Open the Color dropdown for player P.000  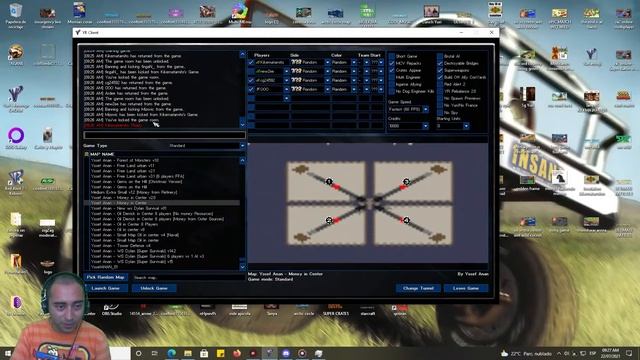click(353, 89)
